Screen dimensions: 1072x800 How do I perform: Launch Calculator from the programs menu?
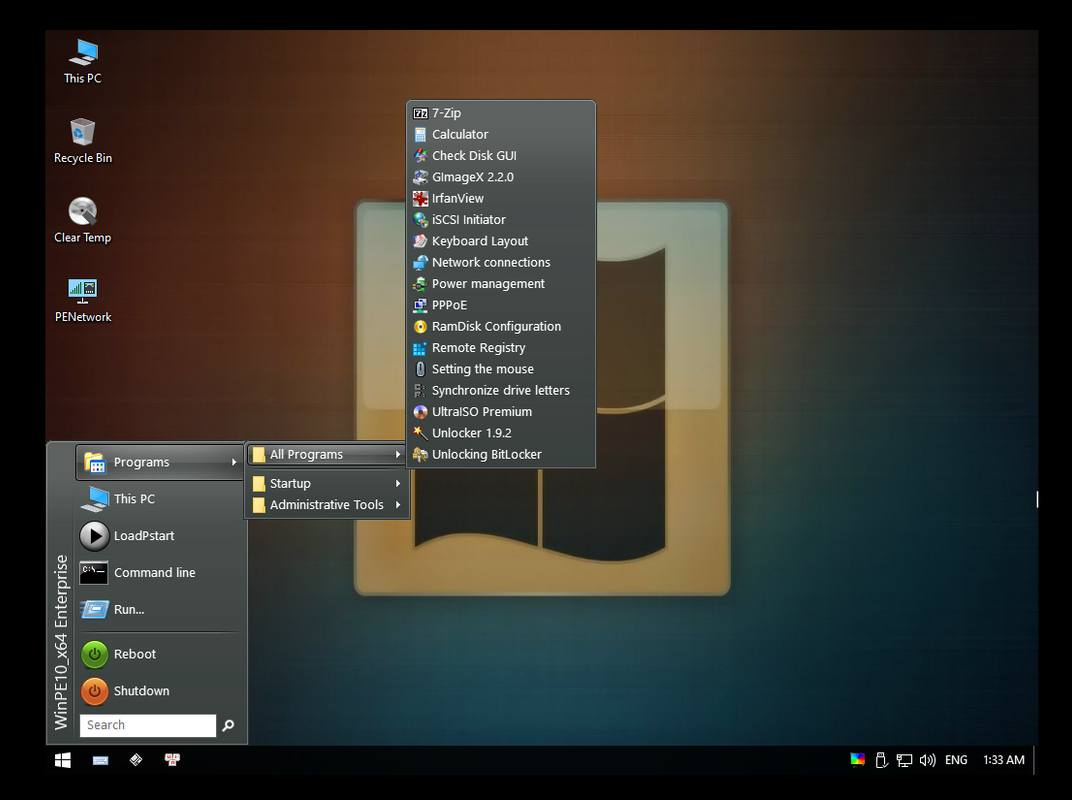point(500,135)
